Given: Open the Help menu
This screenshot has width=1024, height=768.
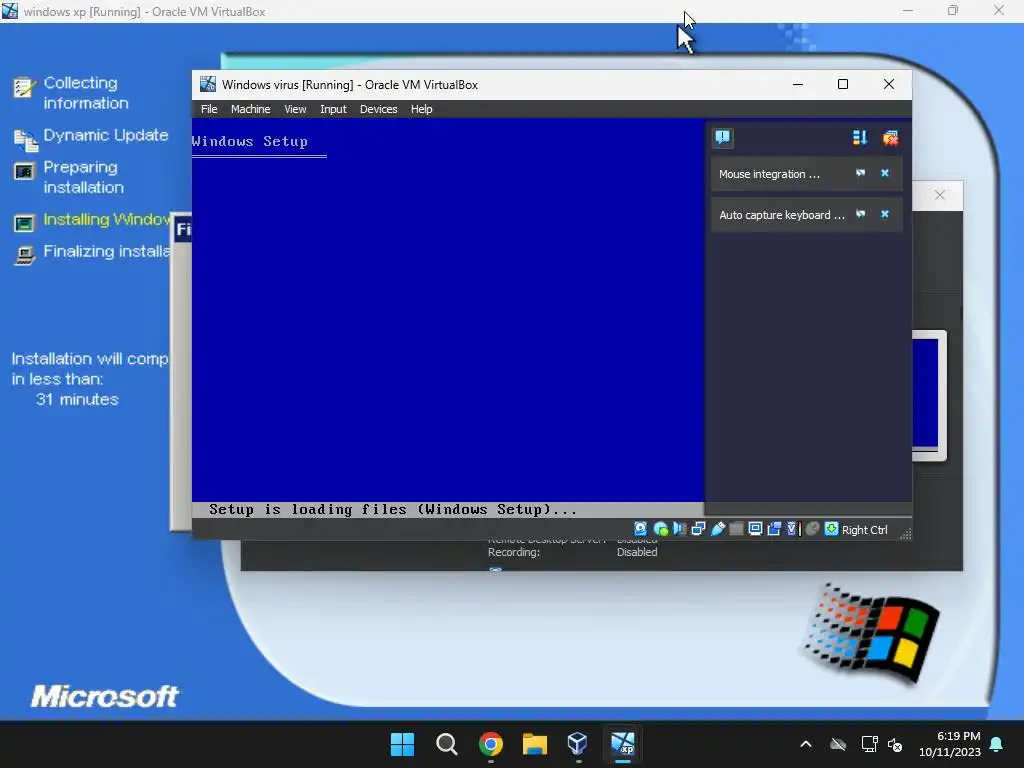Looking at the screenshot, I should tap(421, 109).
